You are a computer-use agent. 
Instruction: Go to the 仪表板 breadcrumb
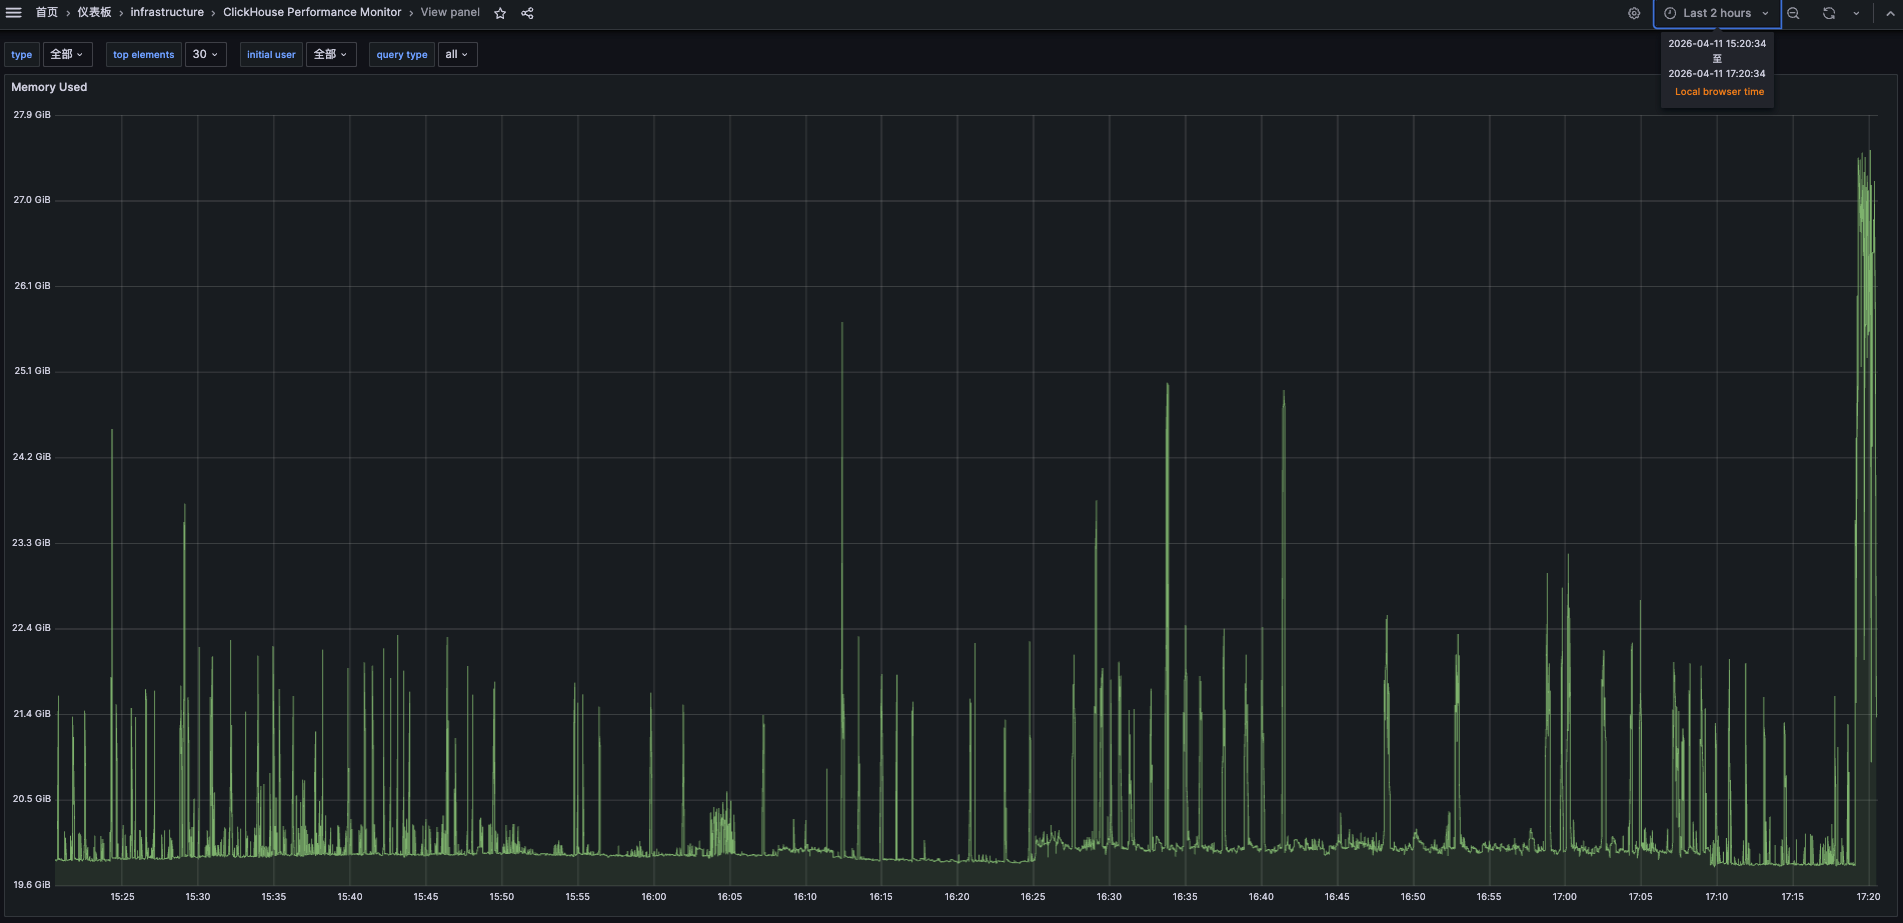(x=95, y=13)
